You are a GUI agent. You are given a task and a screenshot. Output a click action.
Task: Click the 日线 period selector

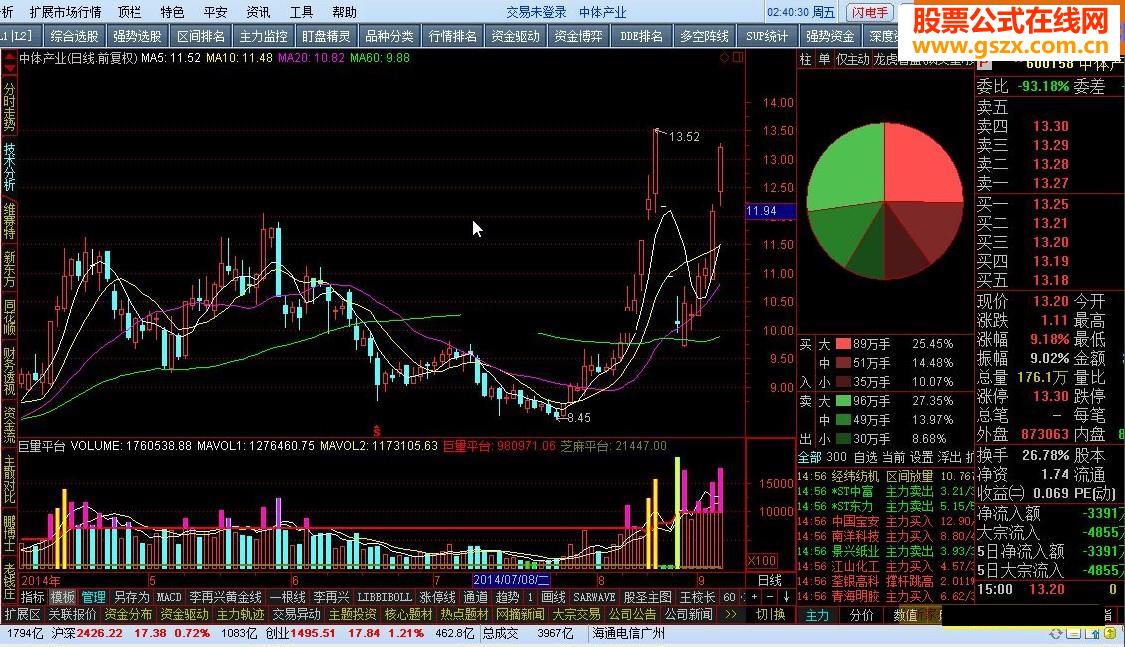(770, 580)
